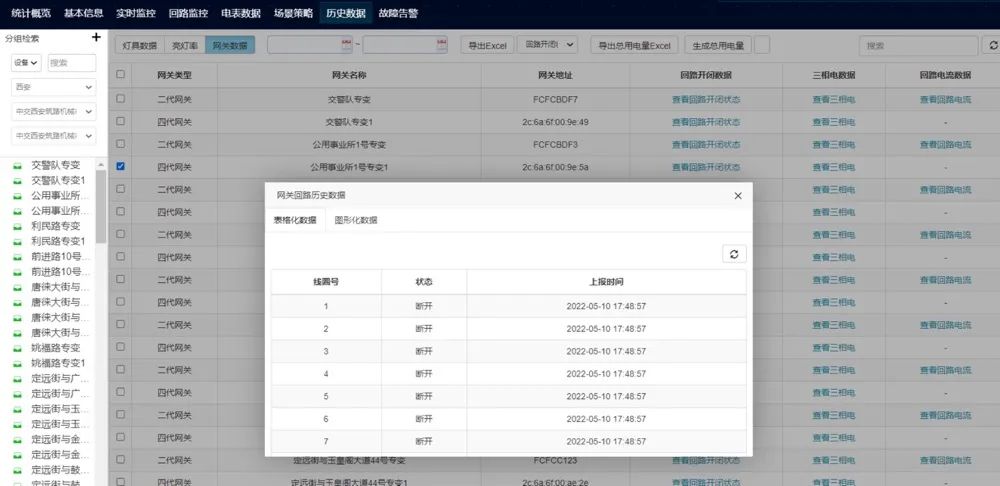
Task: Open the 回路开闭 dropdown in the toolbar
Action: (x=547, y=45)
